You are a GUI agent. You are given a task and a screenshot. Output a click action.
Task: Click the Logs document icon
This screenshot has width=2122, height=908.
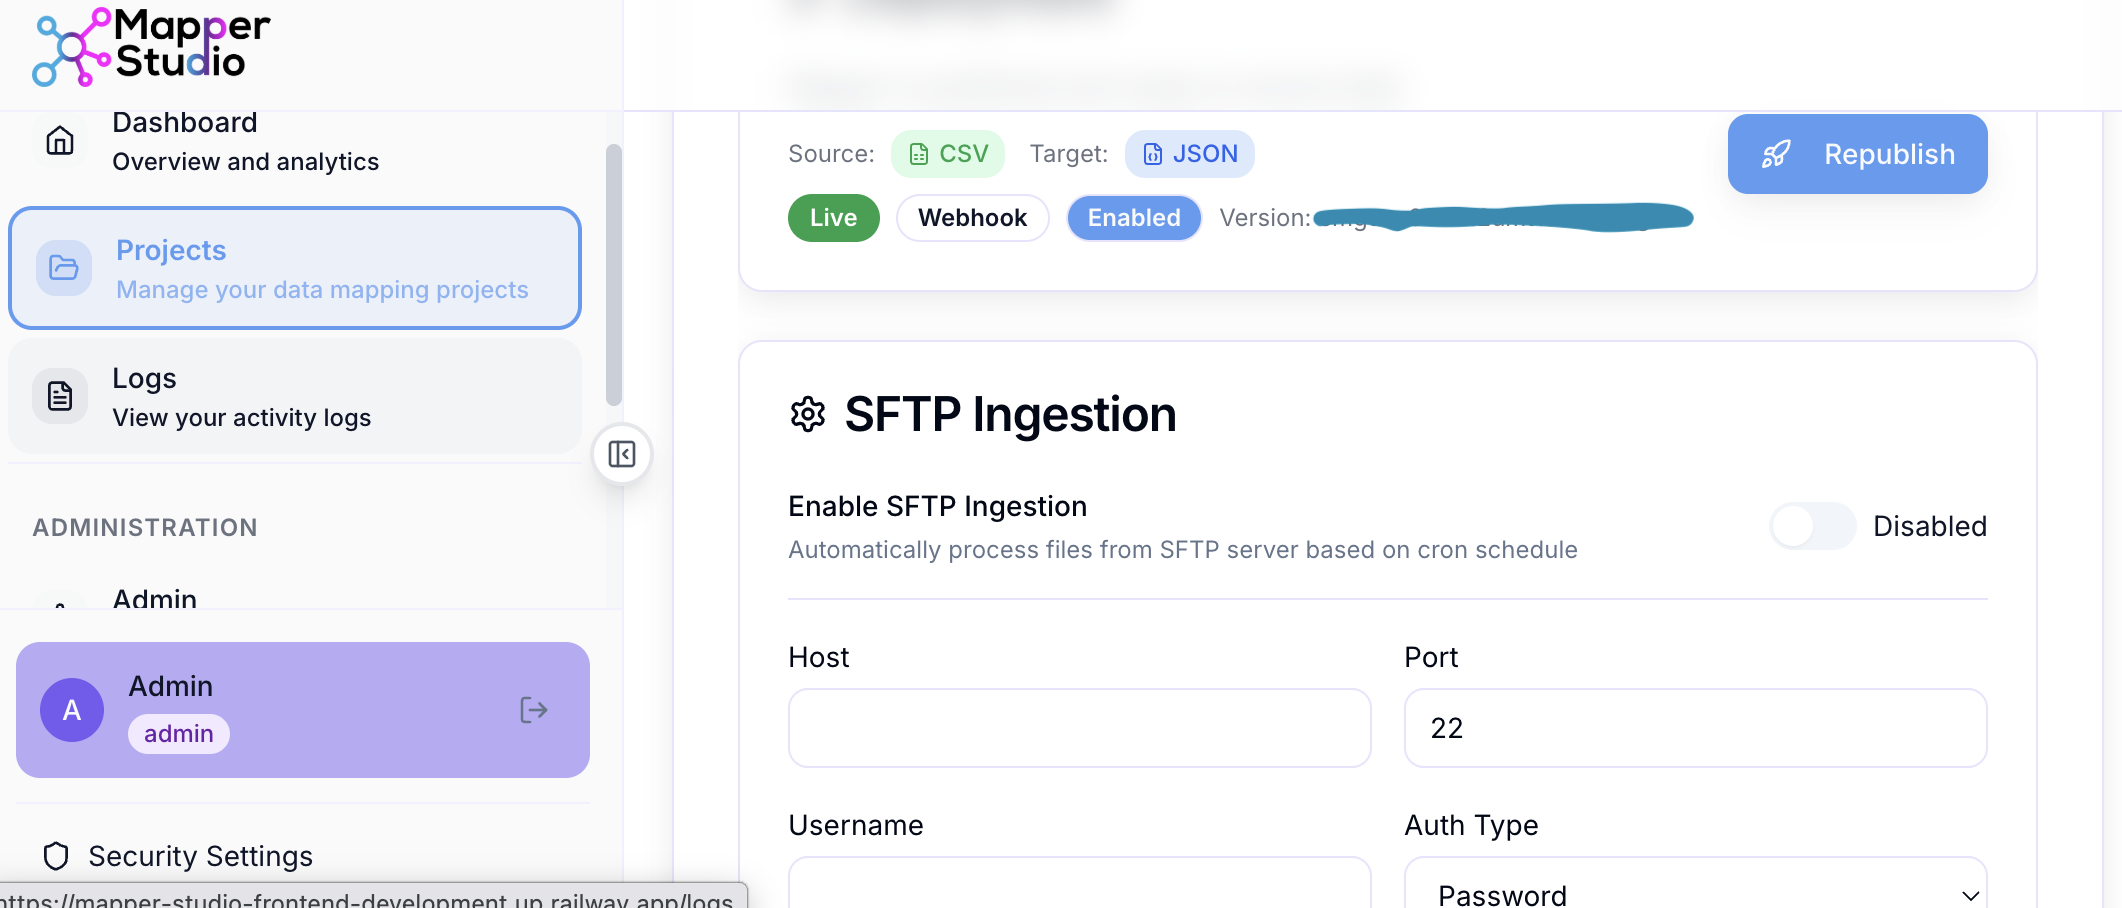coord(60,395)
